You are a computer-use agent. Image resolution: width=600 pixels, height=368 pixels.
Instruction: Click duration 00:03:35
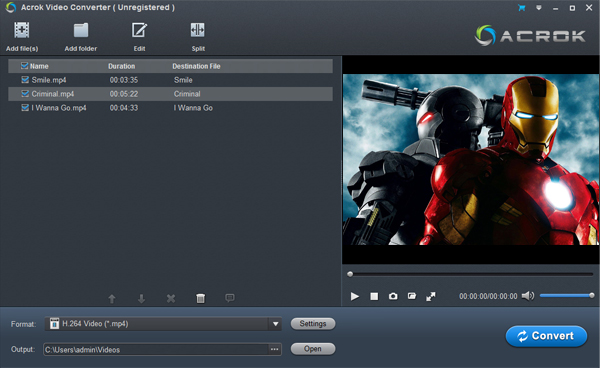click(124, 80)
